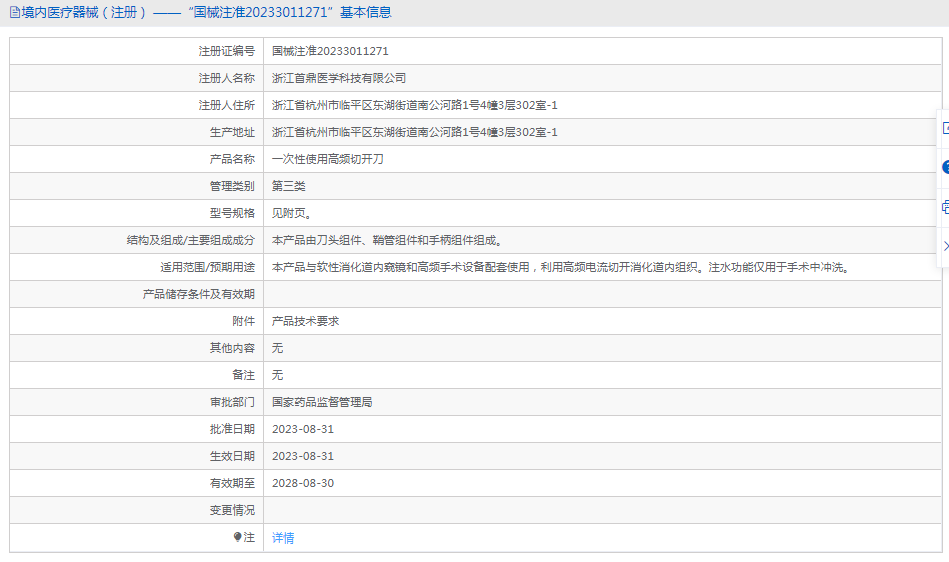Click the address value in the 注册人住所 row
Viewport: 949px width, 562px height.
[415, 105]
